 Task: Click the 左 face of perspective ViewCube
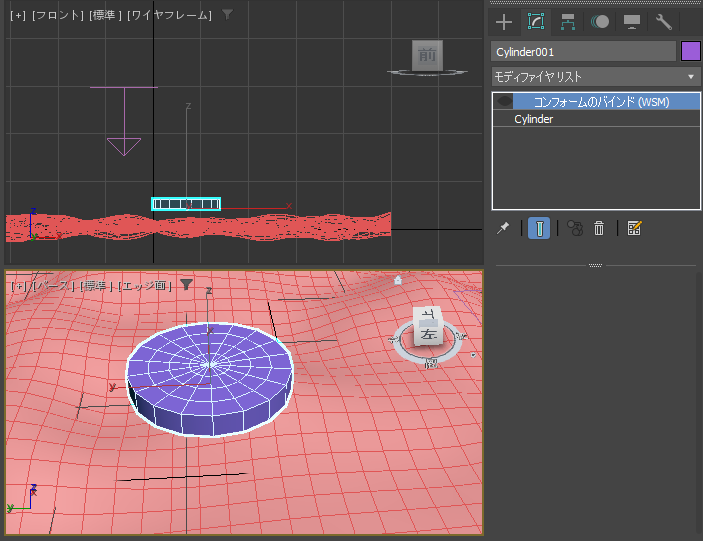tap(429, 334)
